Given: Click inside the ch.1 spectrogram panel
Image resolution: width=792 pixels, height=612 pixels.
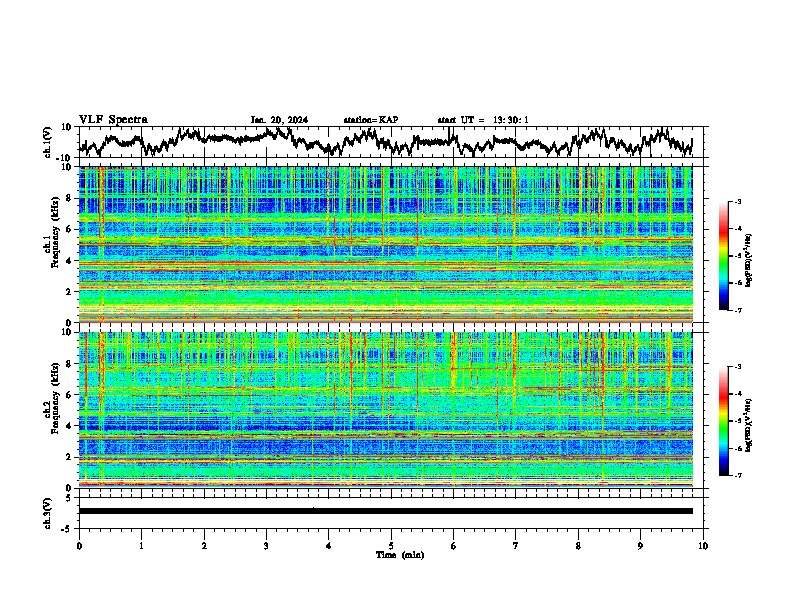Looking at the screenshot, I should [x=386, y=244].
